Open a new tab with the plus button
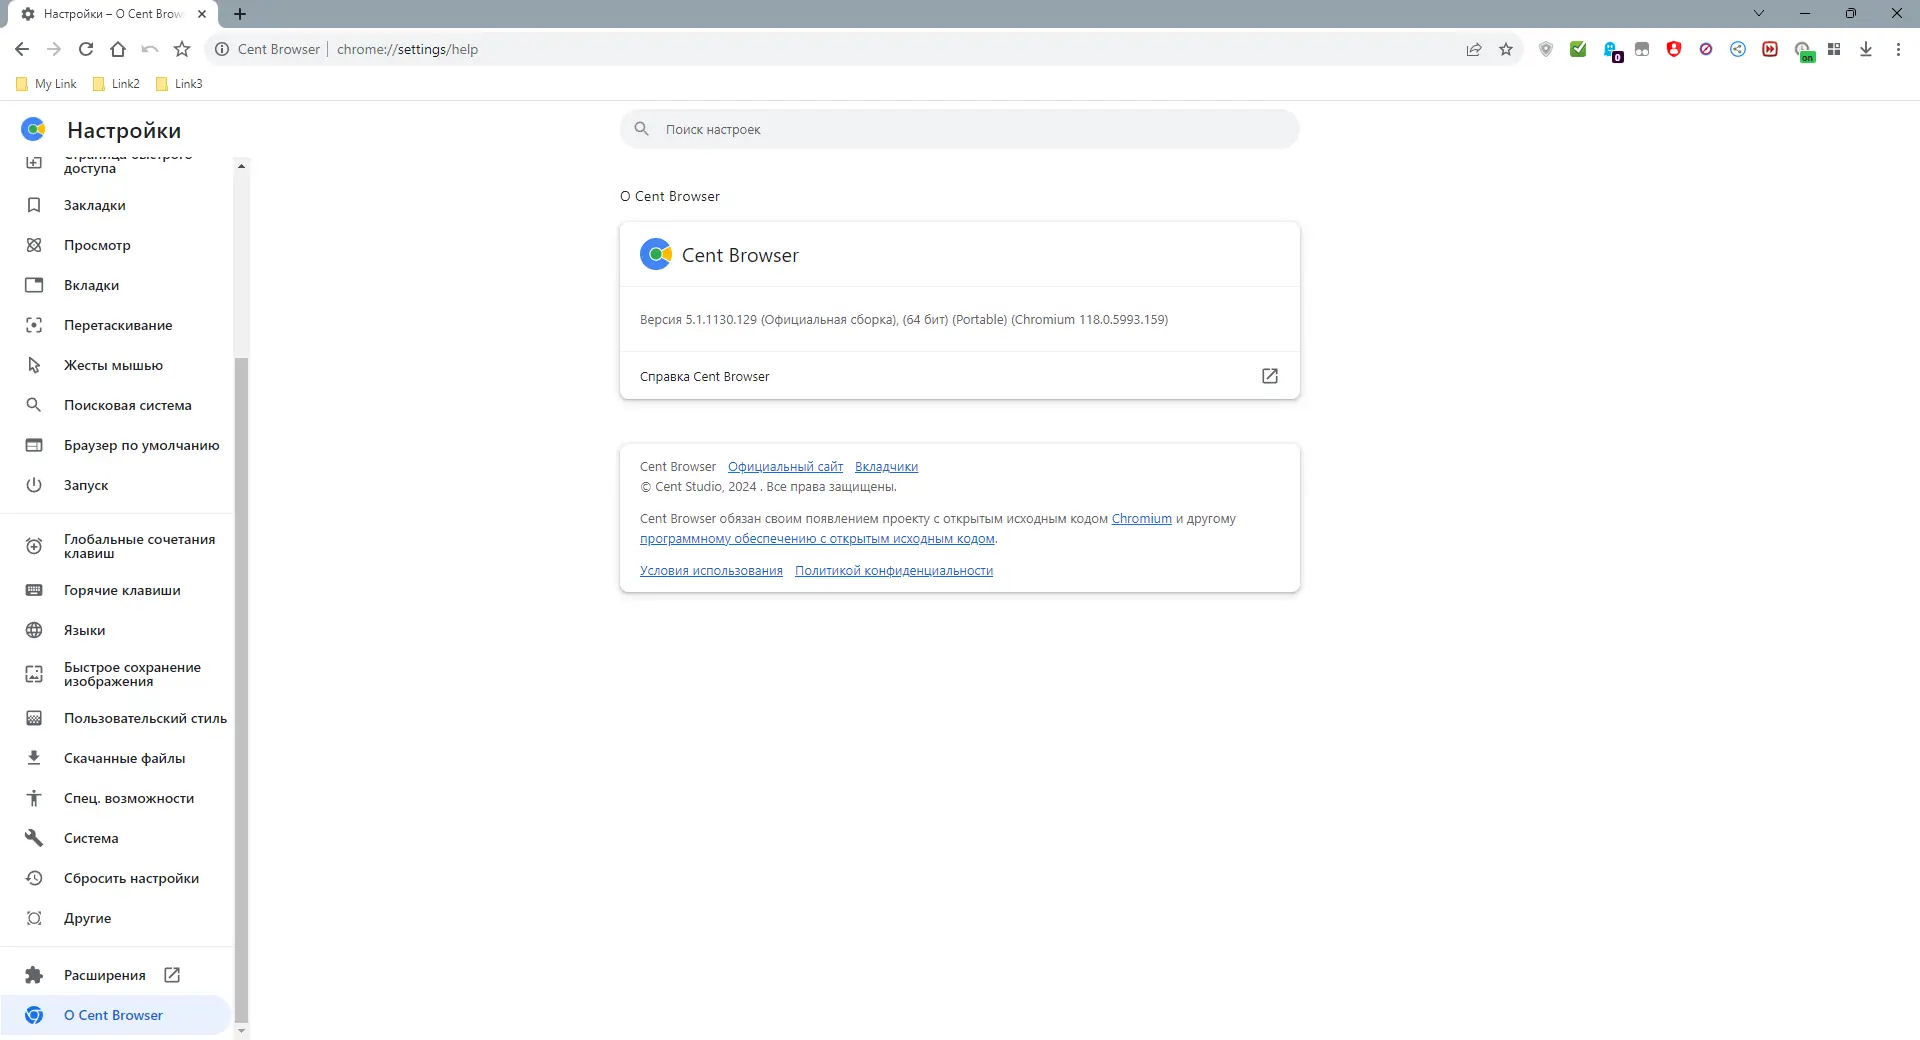This screenshot has height=1040, width=1920. 240,14
